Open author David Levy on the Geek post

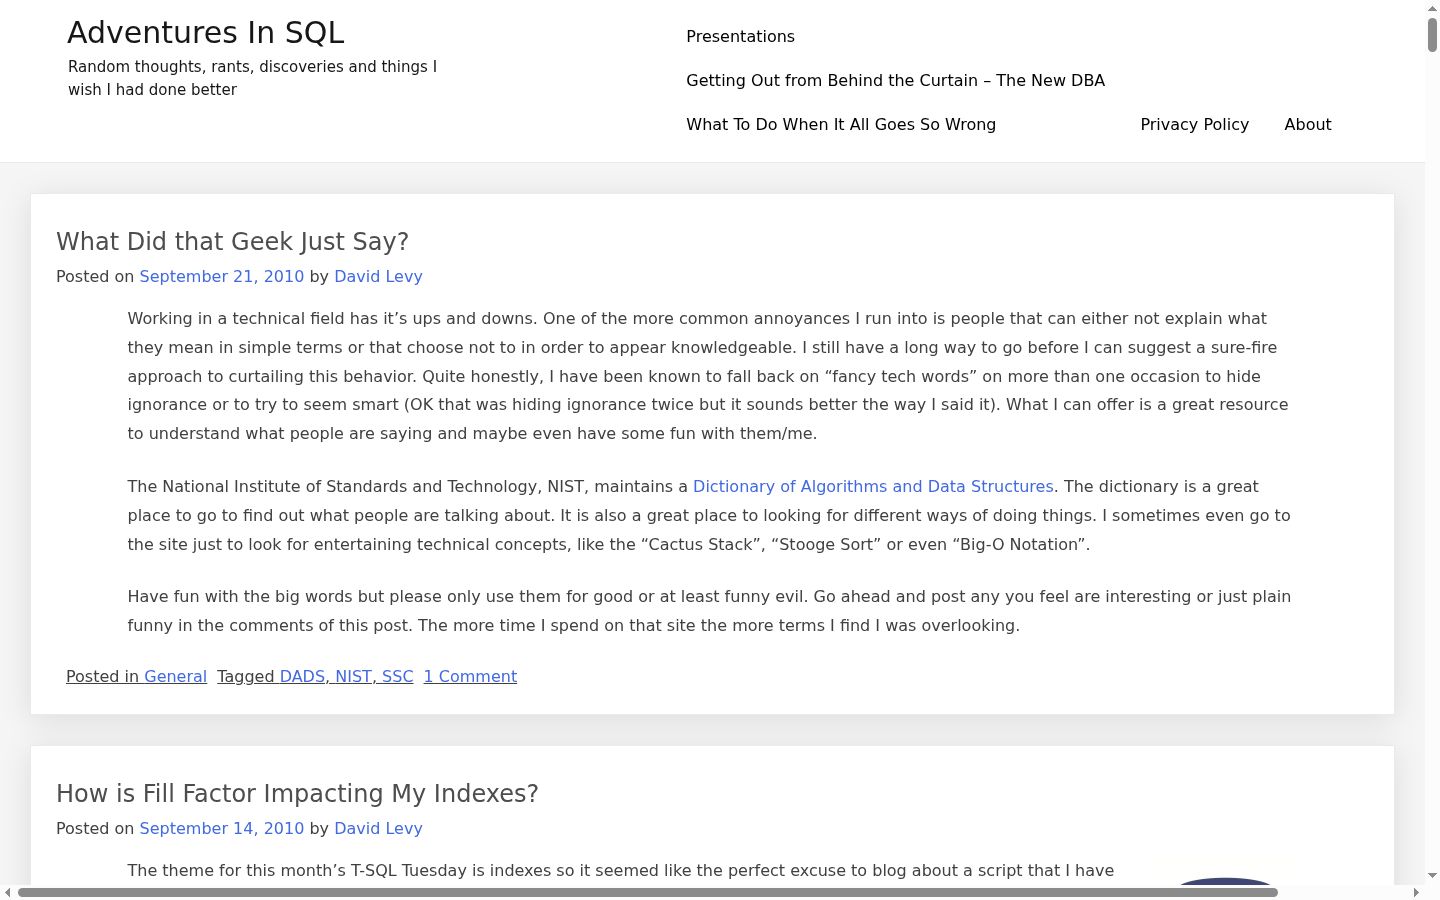(x=378, y=277)
